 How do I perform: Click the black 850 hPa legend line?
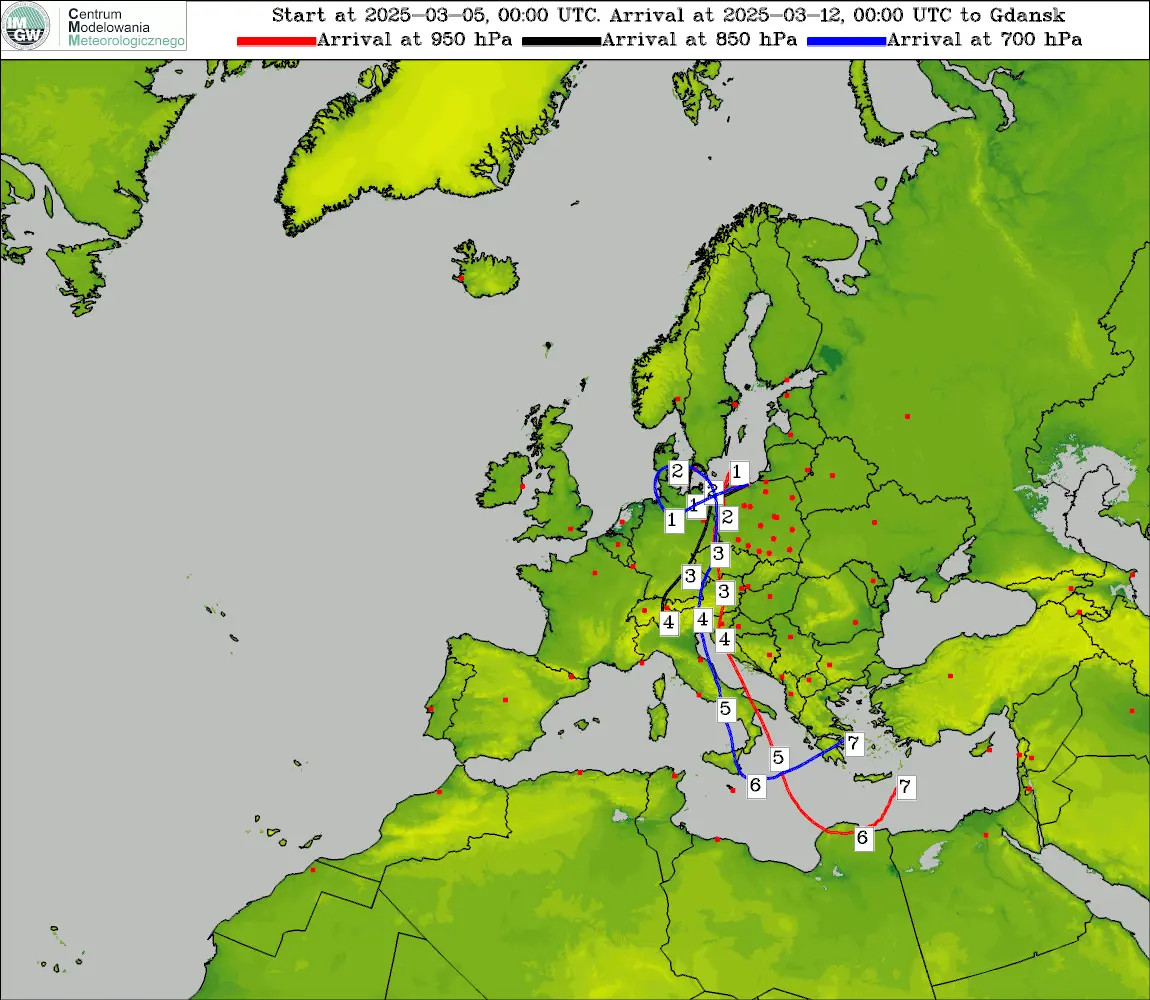(561, 41)
